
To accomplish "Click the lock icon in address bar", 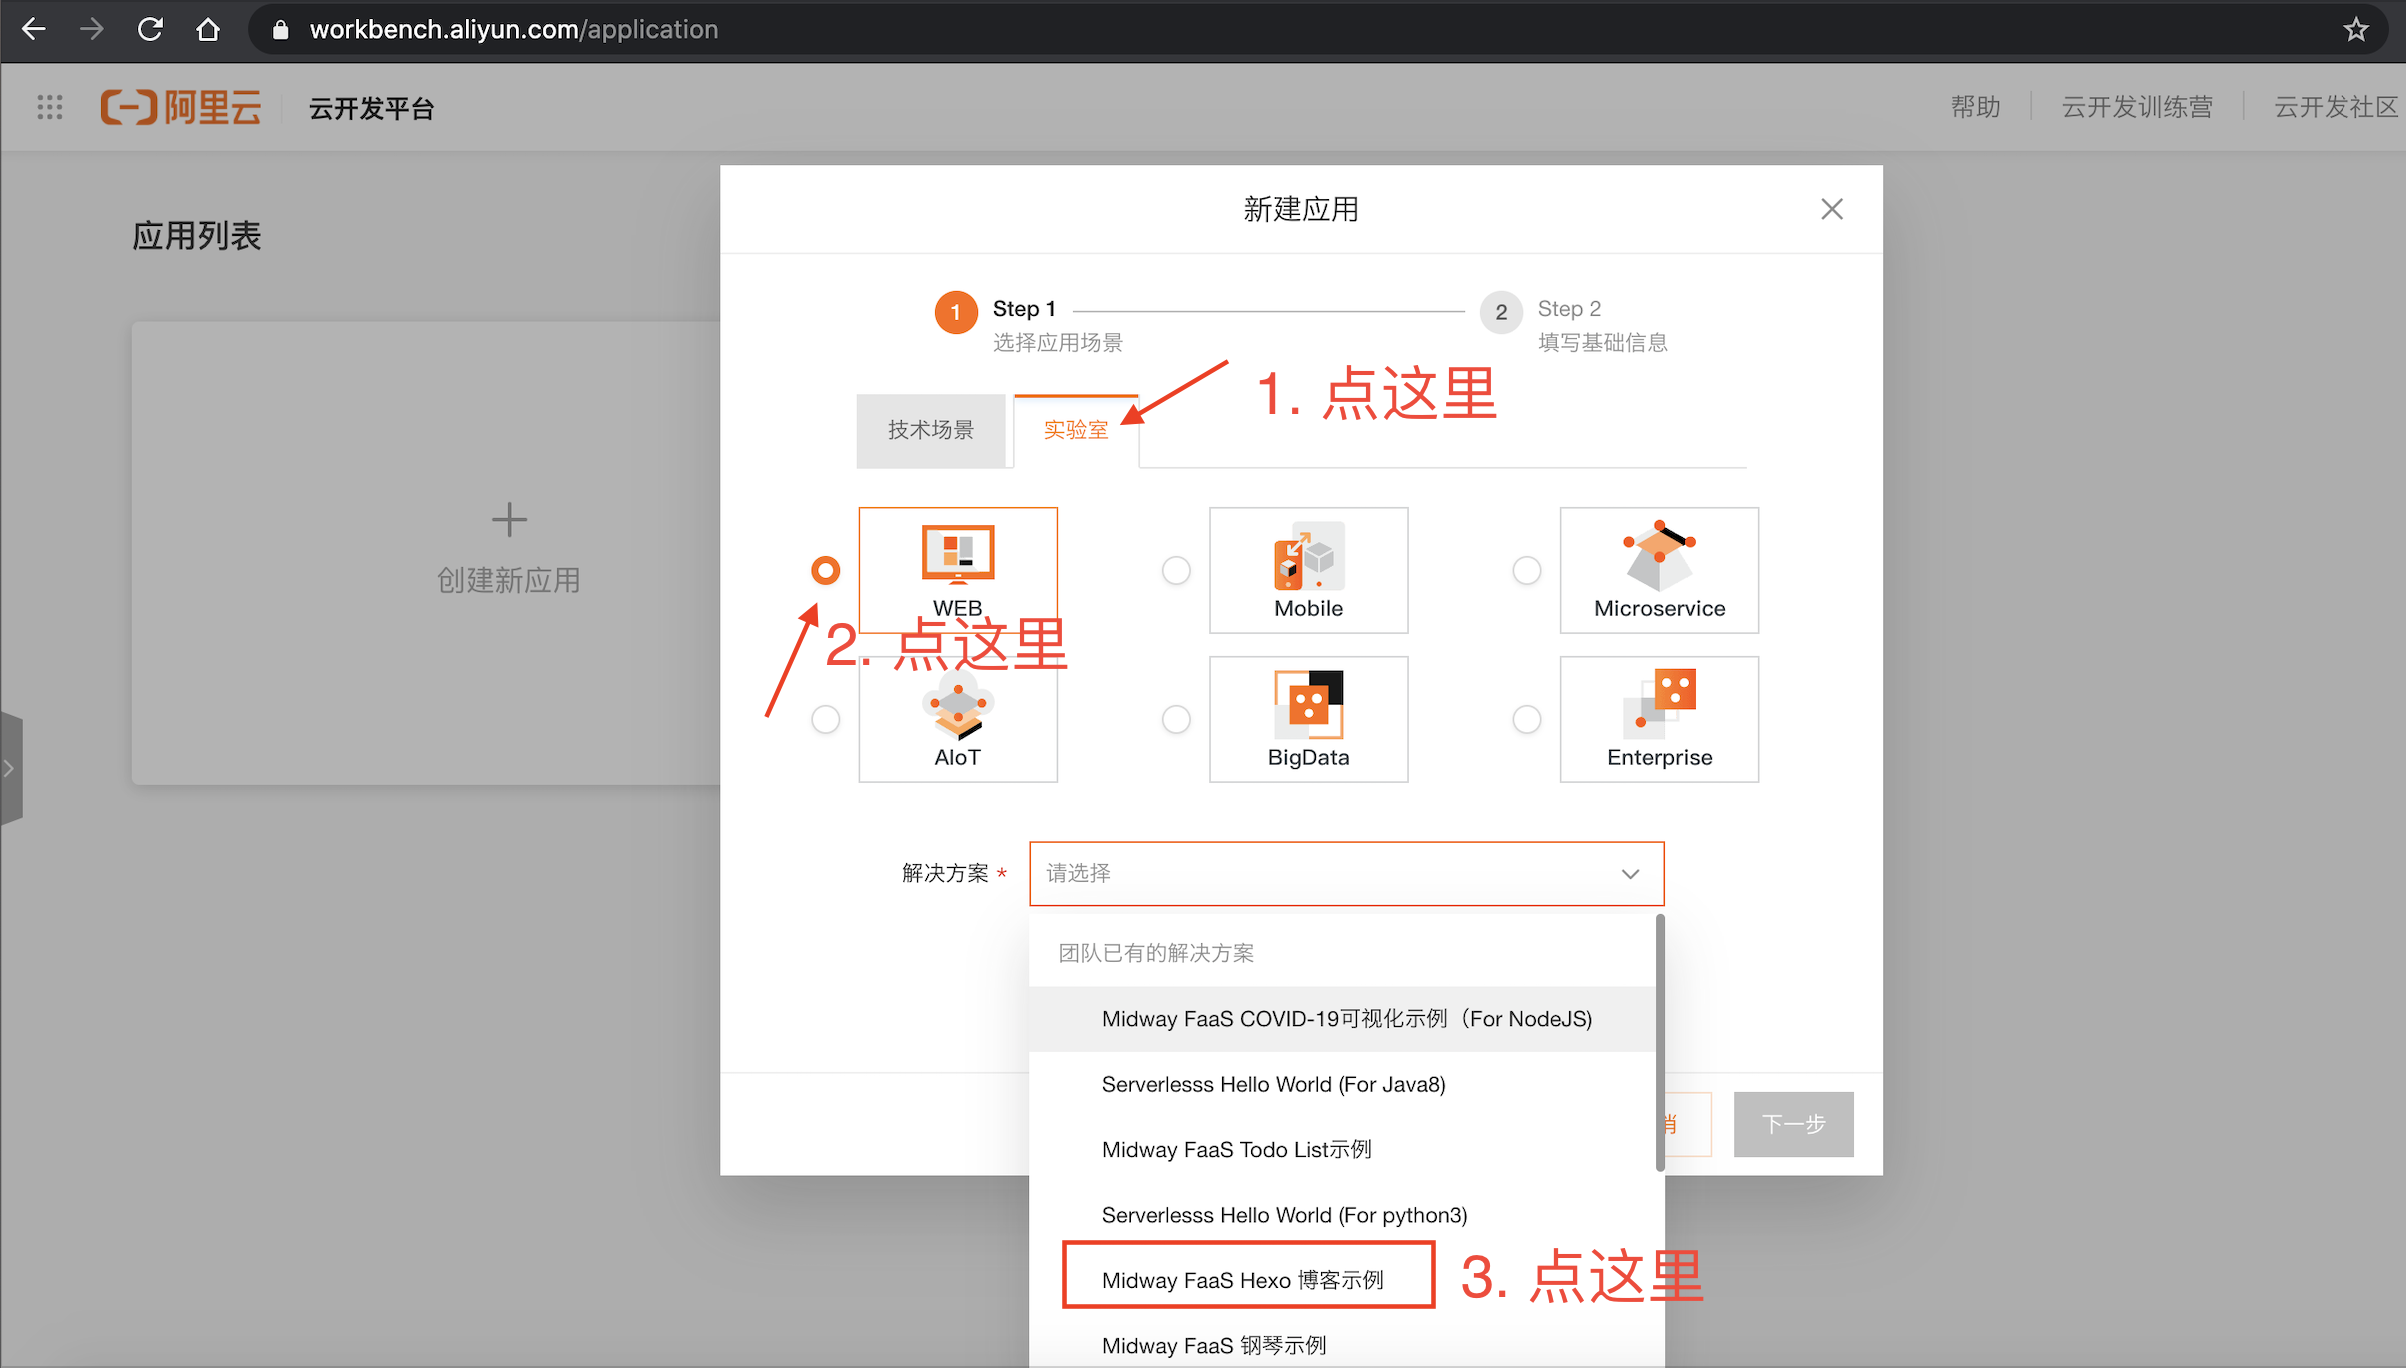I will (x=281, y=30).
